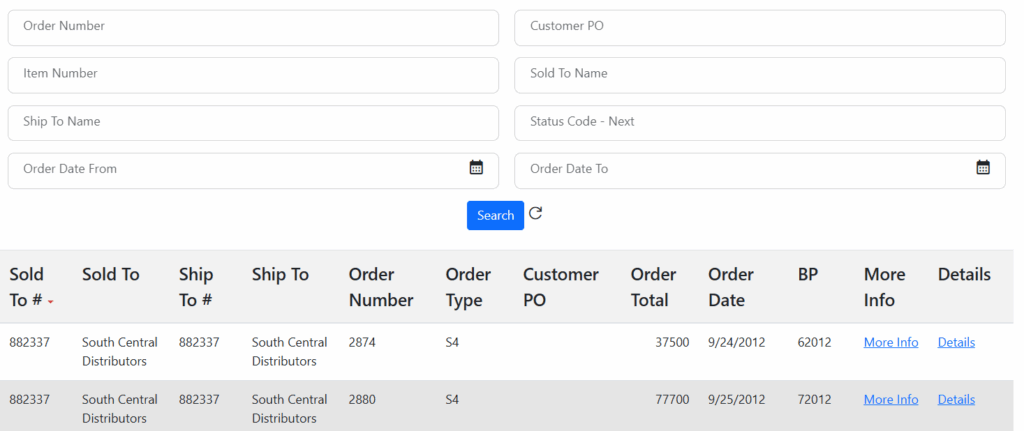The width and height of the screenshot is (1024, 431).
Task: View Details for order 2880
Action: pos(956,400)
